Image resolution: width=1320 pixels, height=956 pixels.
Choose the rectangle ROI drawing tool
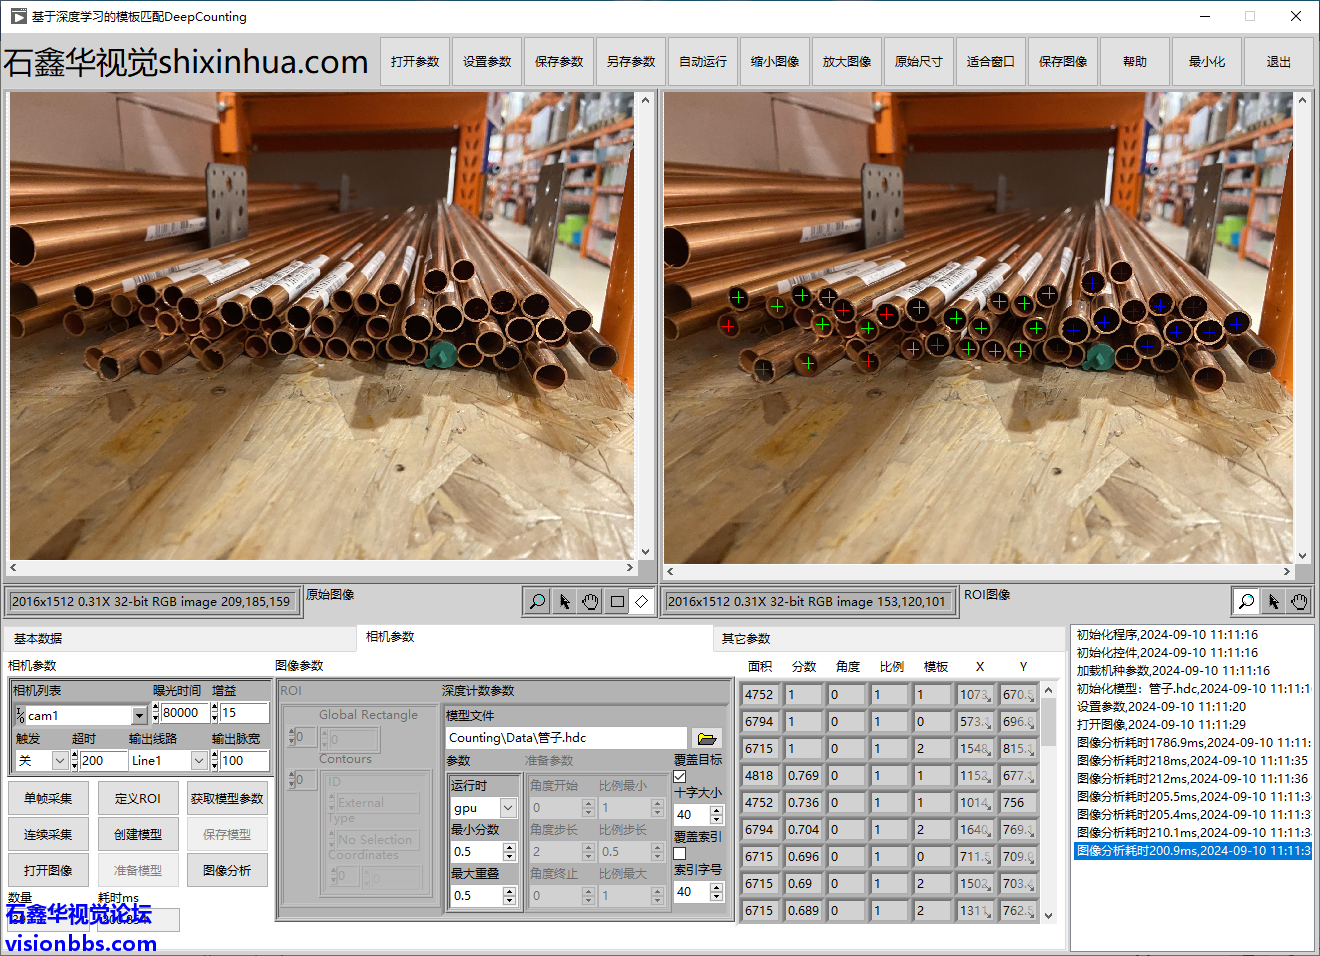(617, 601)
